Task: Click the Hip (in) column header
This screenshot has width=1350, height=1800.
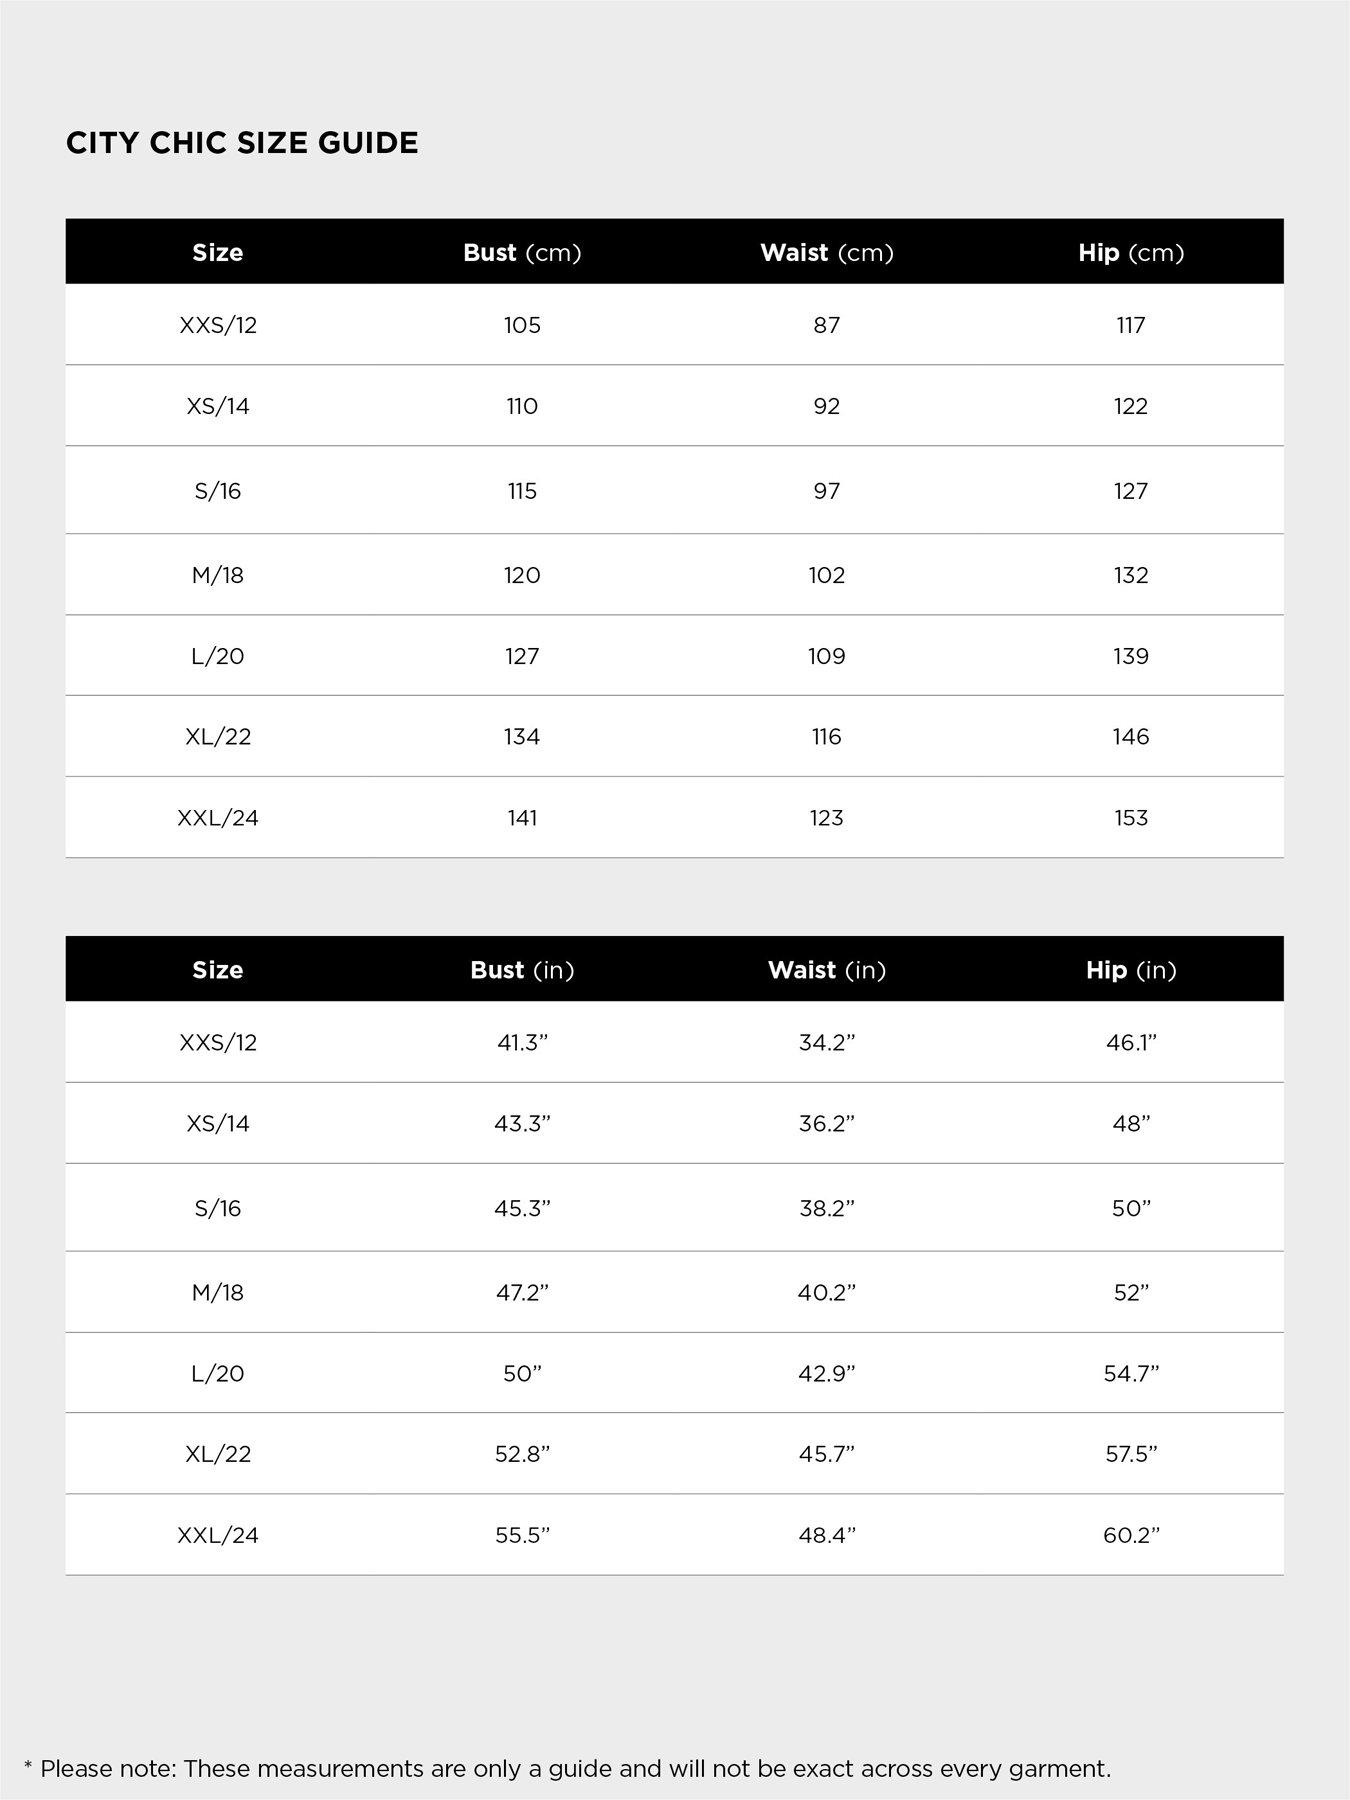Action: click(1130, 970)
